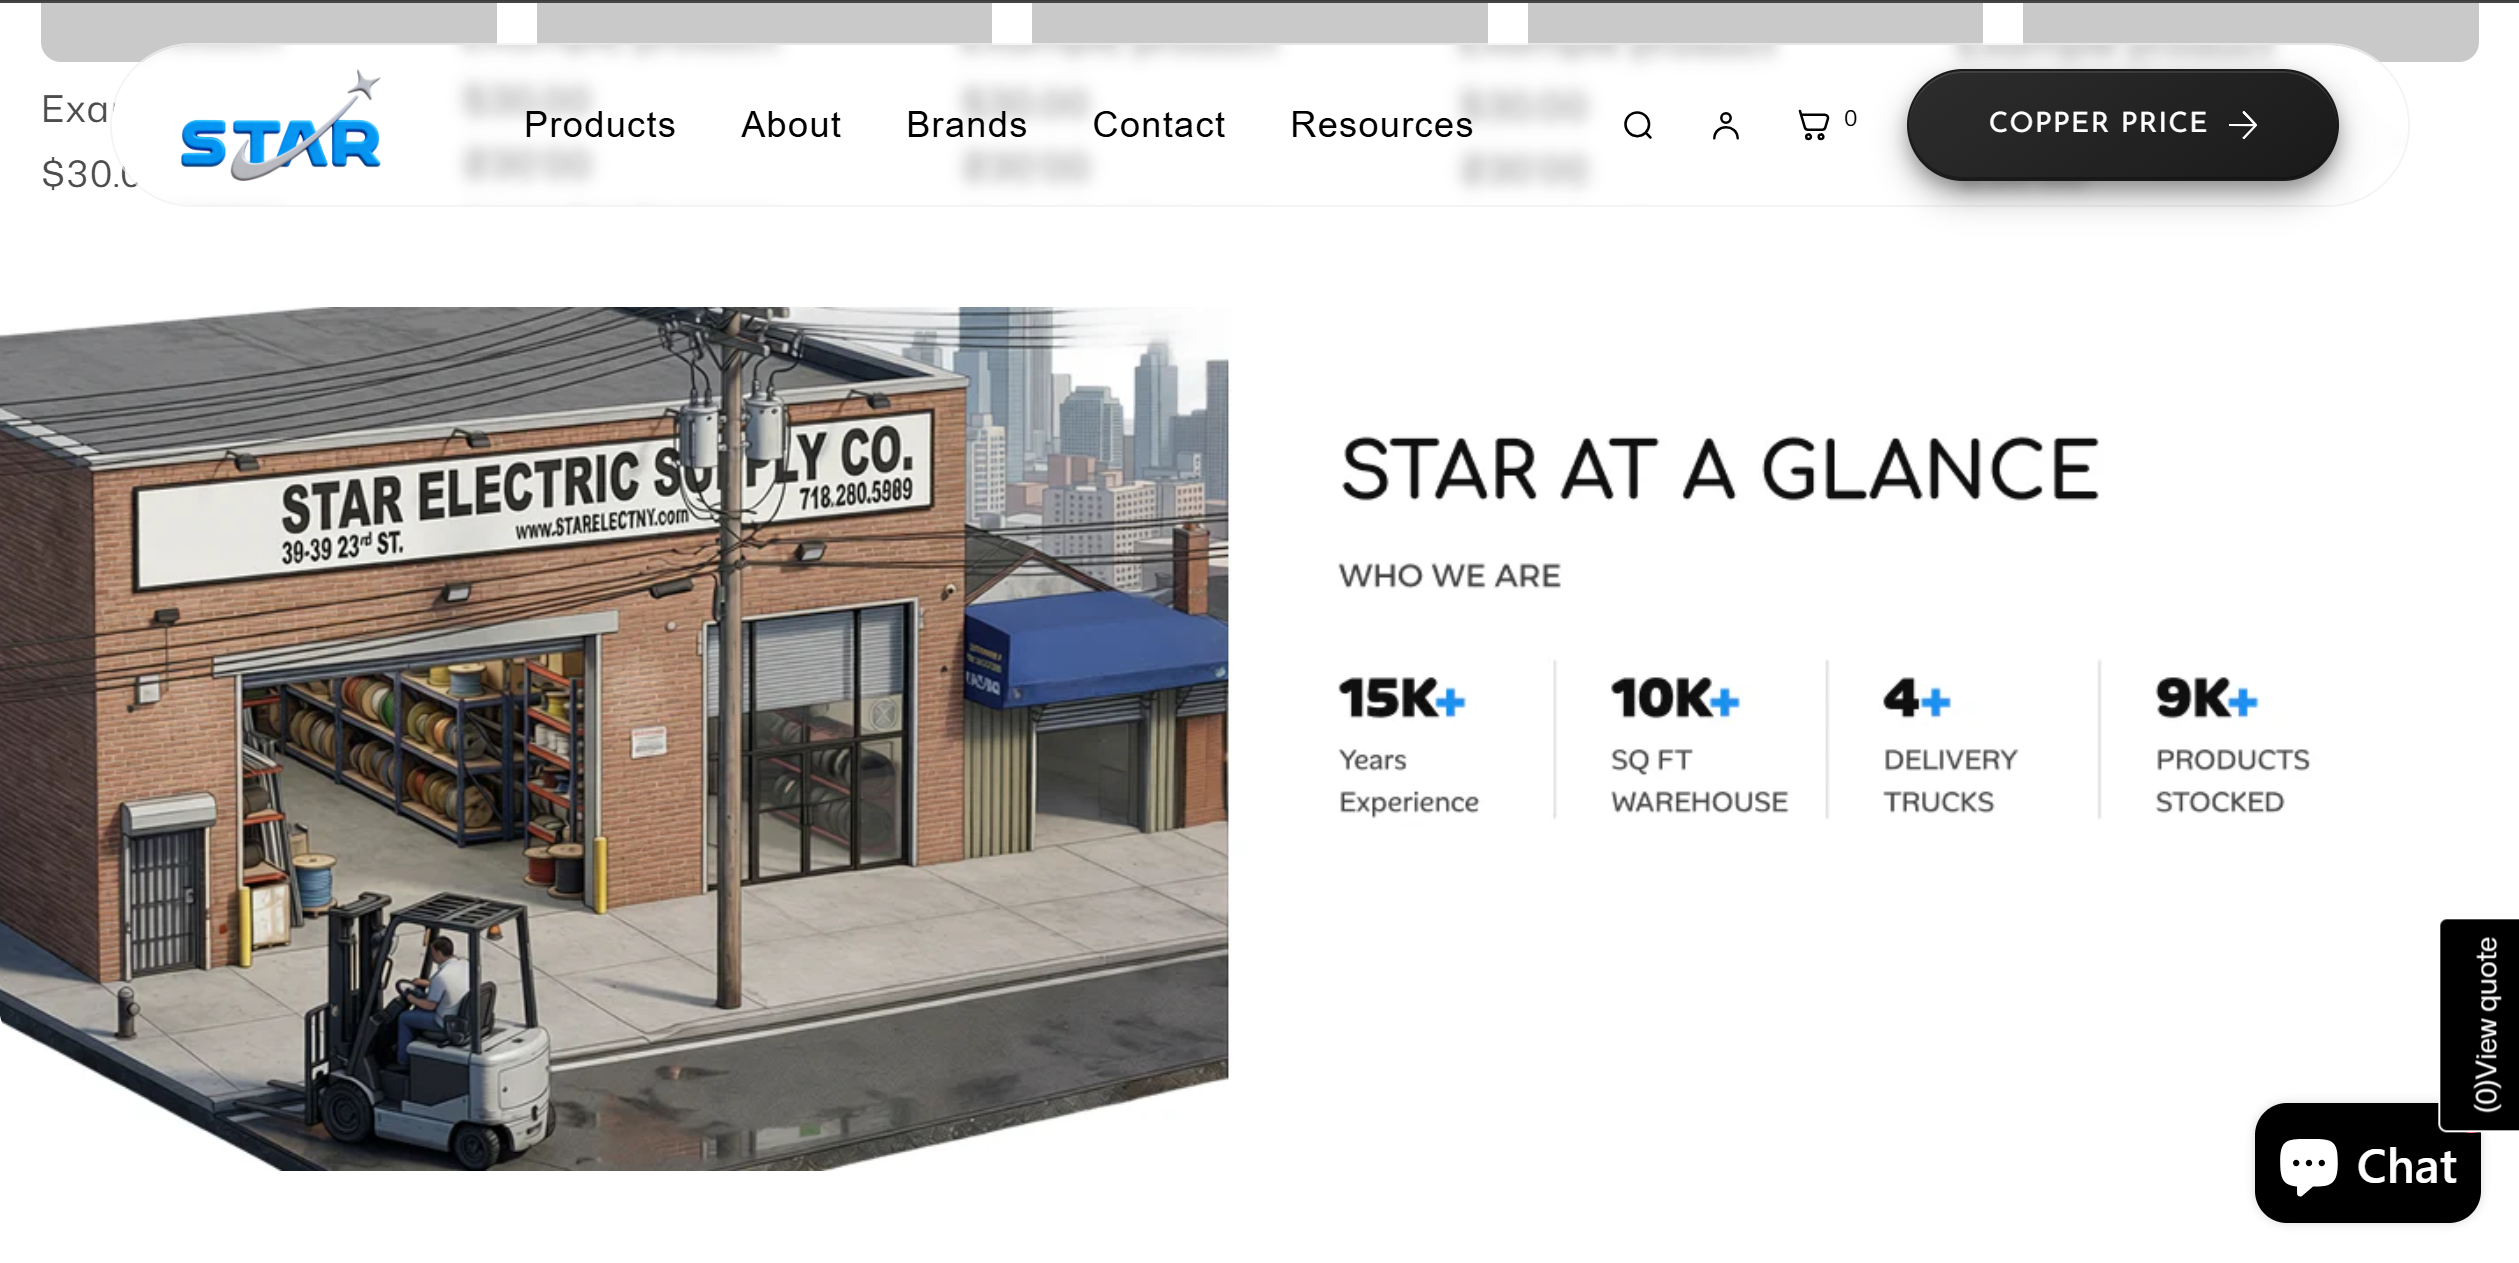The image size is (2519, 1263).
Task: Go to the About page
Action: pyautogui.click(x=791, y=125)
